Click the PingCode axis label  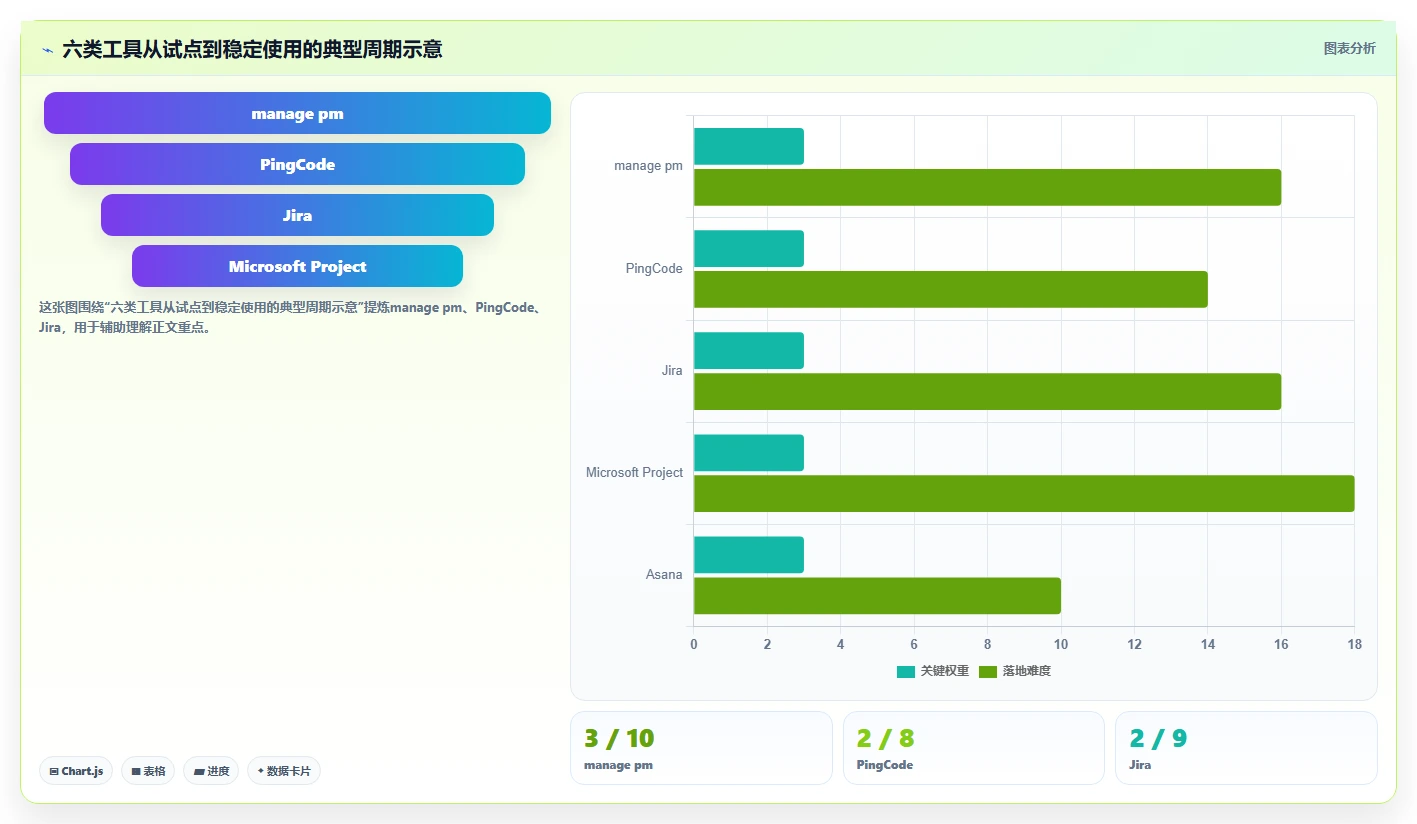(x=654, y=268)
